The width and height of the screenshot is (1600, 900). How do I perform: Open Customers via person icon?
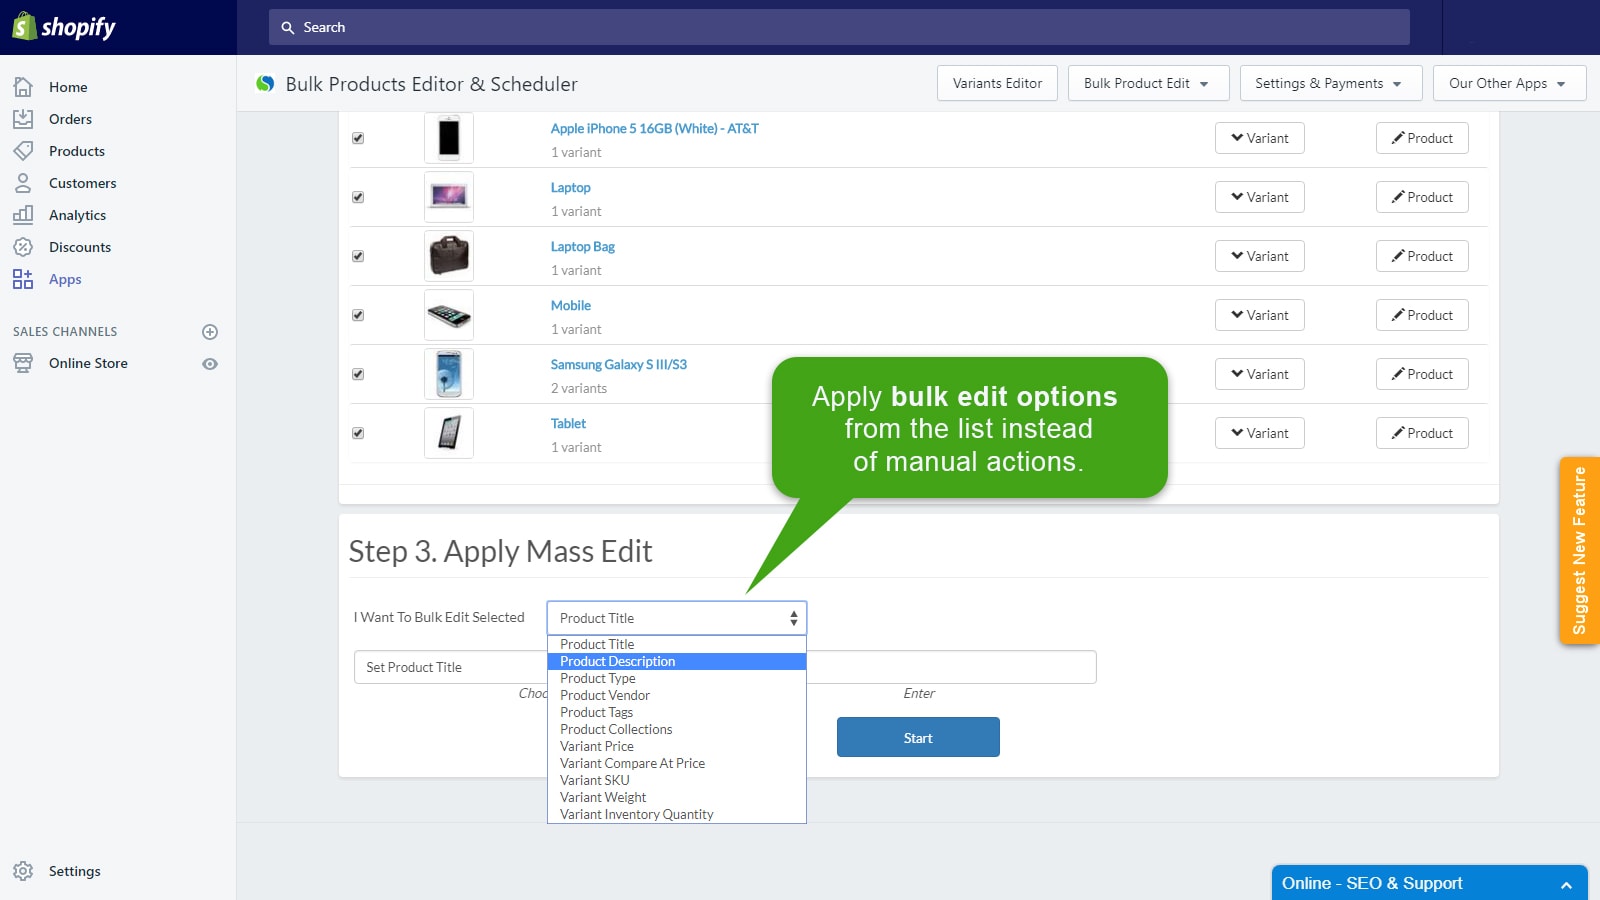[23, 183]
